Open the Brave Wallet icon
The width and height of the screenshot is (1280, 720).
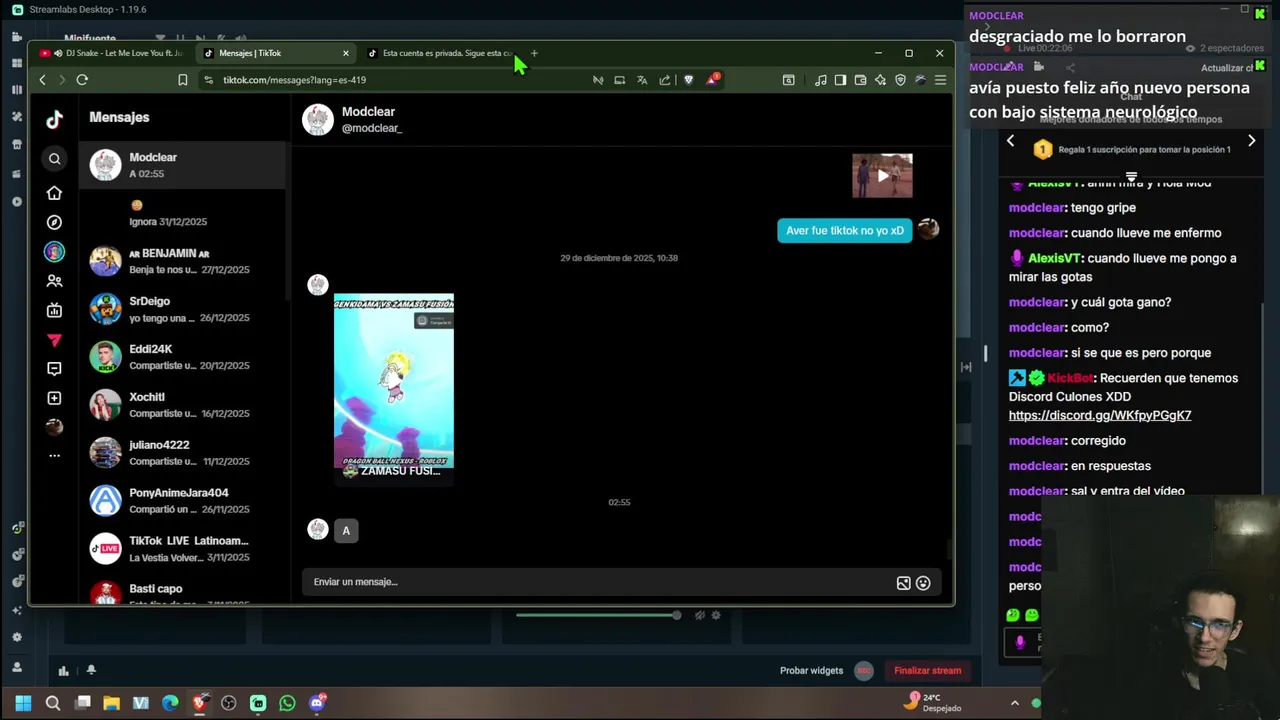(x=860, y=80)
